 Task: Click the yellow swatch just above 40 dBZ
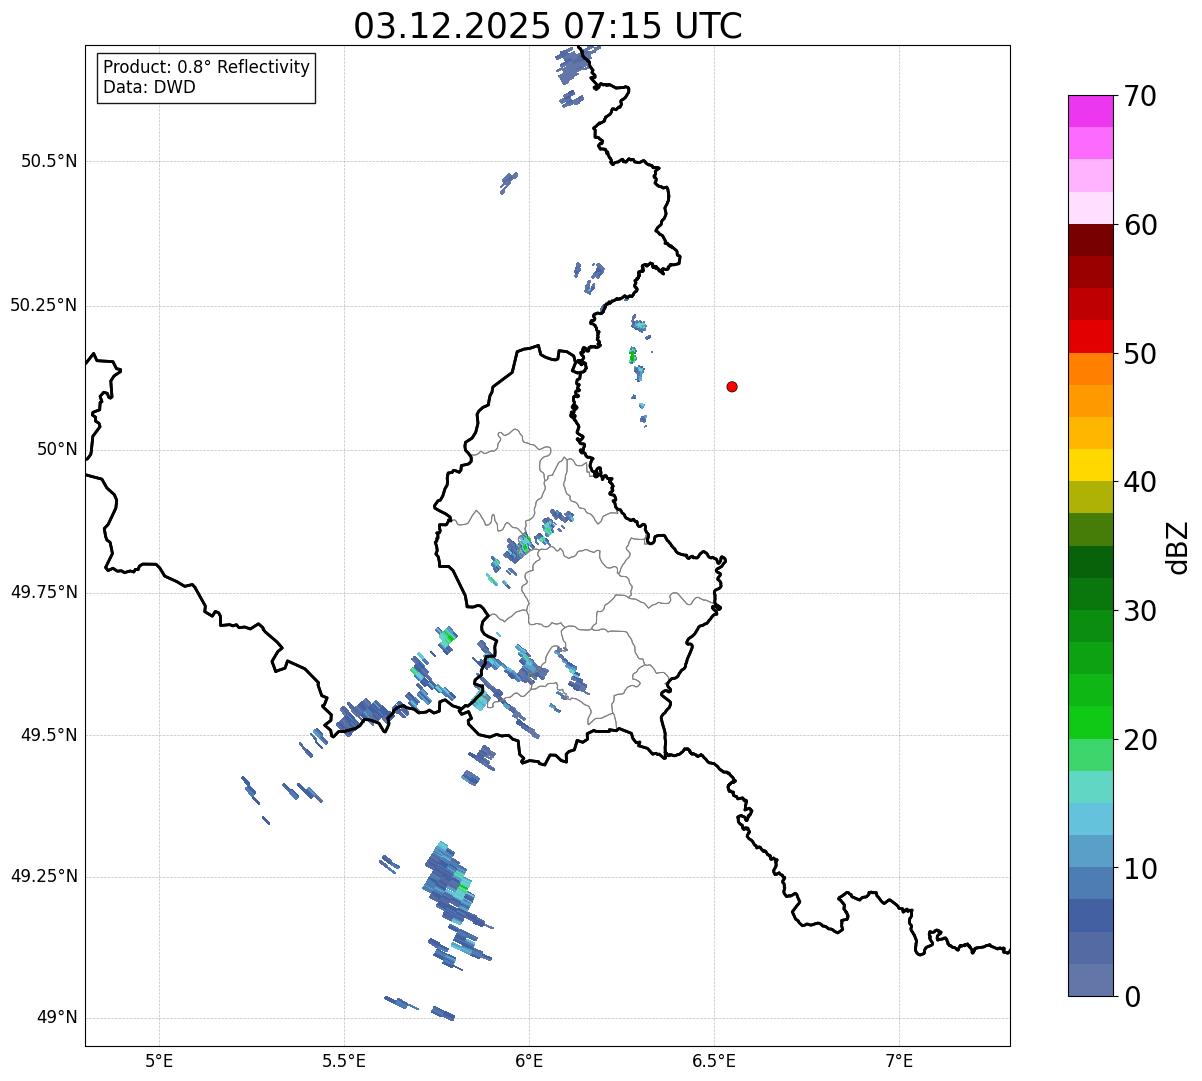click(1091, 465)
